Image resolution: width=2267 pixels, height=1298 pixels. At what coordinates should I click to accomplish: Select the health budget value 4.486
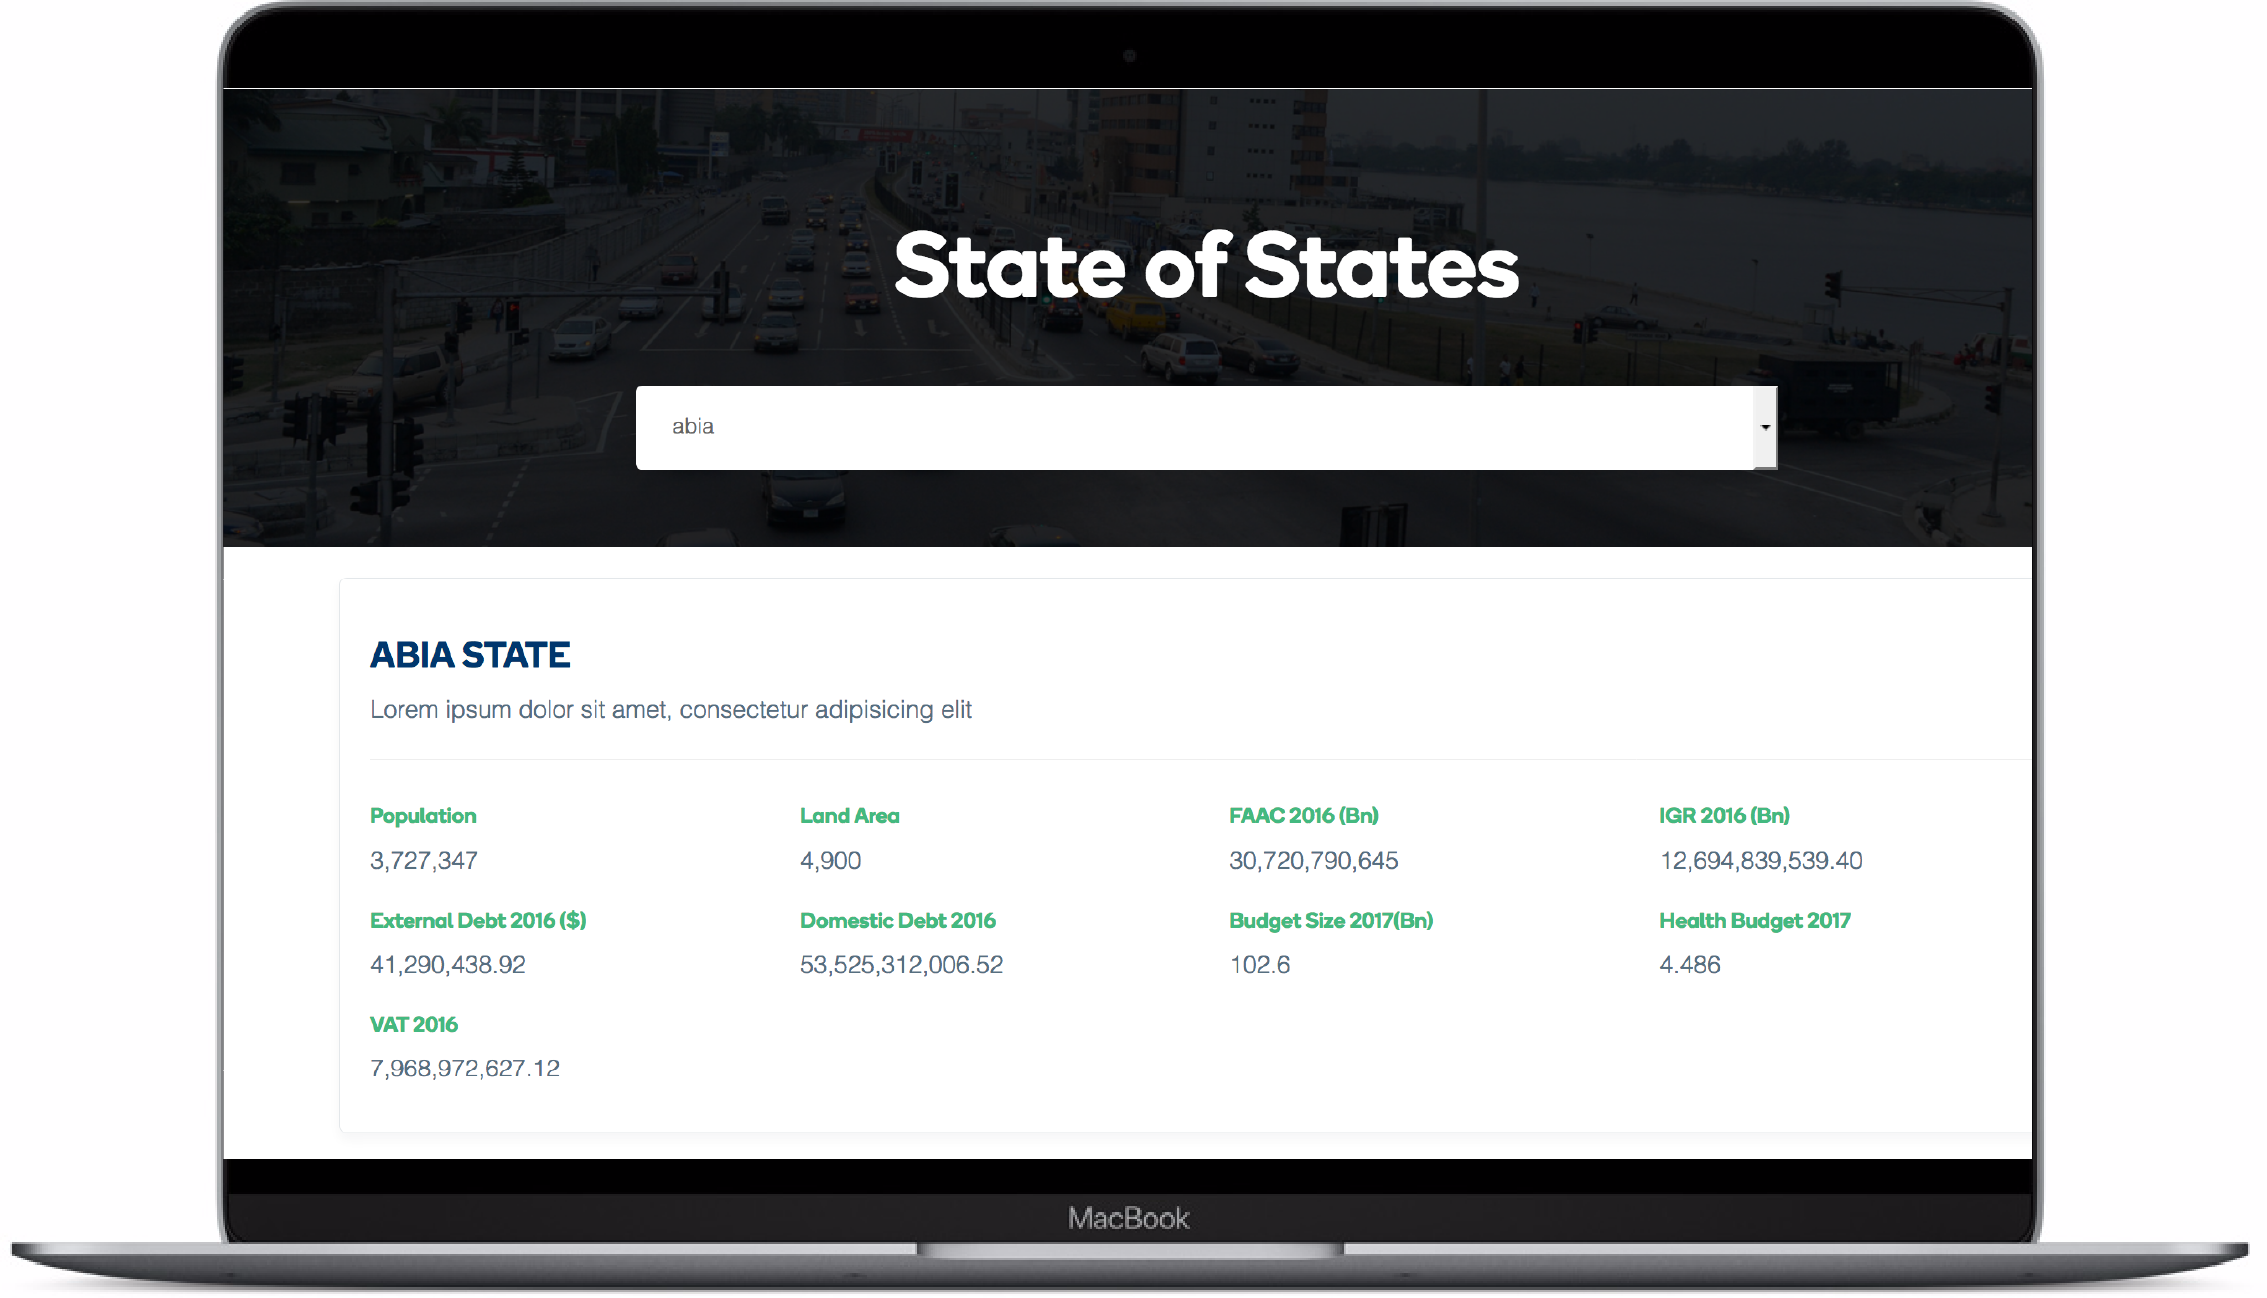[x=1690, y=964]
